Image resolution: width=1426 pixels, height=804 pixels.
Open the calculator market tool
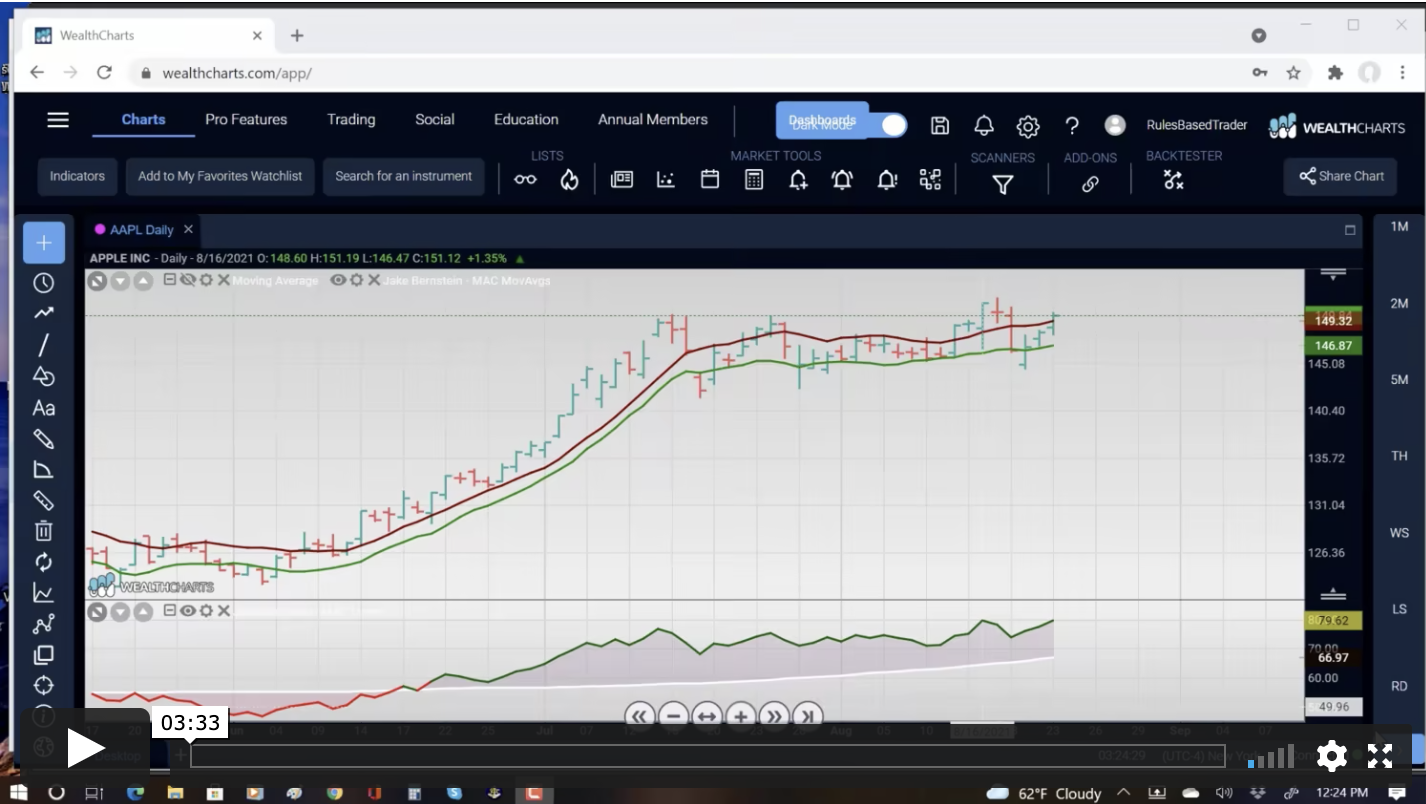coord(754,180)
